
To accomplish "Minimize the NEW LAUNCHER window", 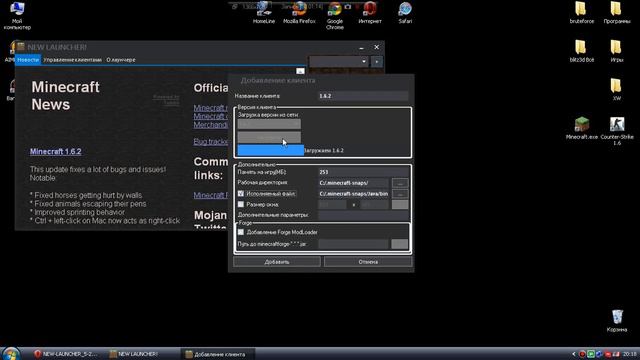I will 361,47.
